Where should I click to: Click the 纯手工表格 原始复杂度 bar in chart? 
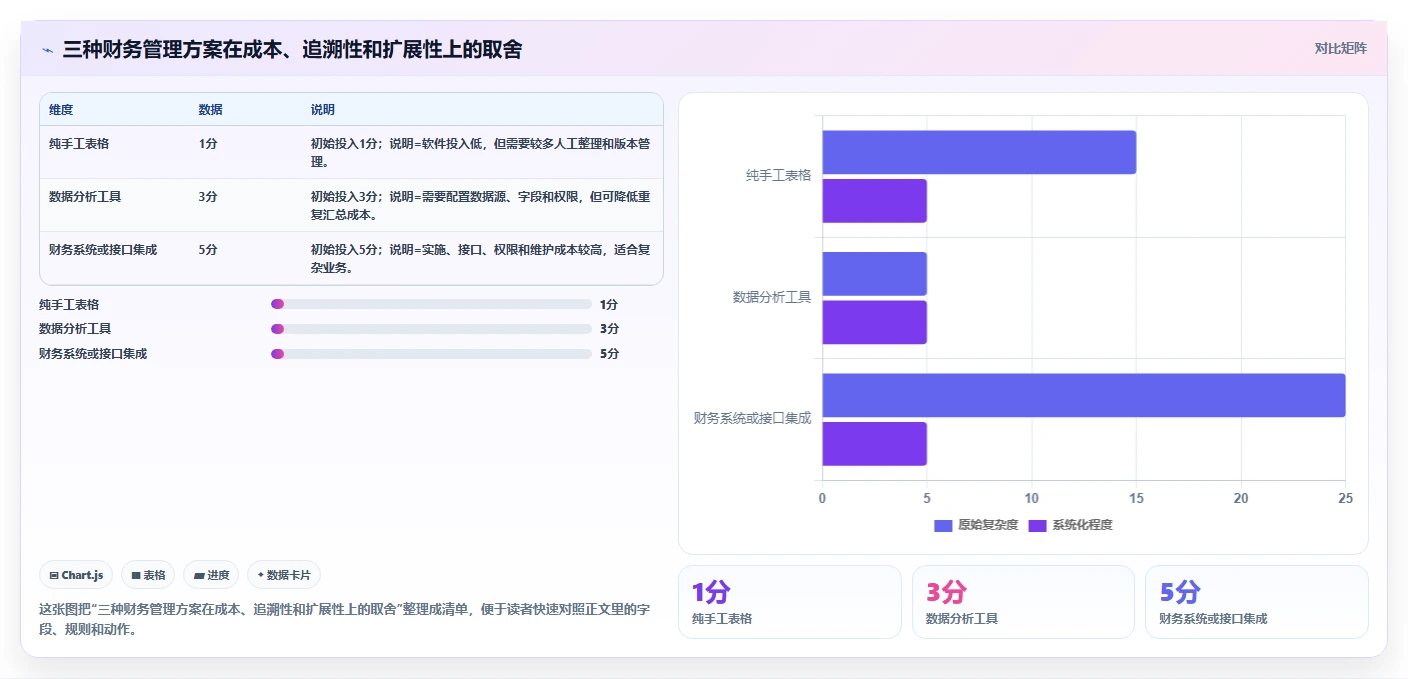[979, 152]
